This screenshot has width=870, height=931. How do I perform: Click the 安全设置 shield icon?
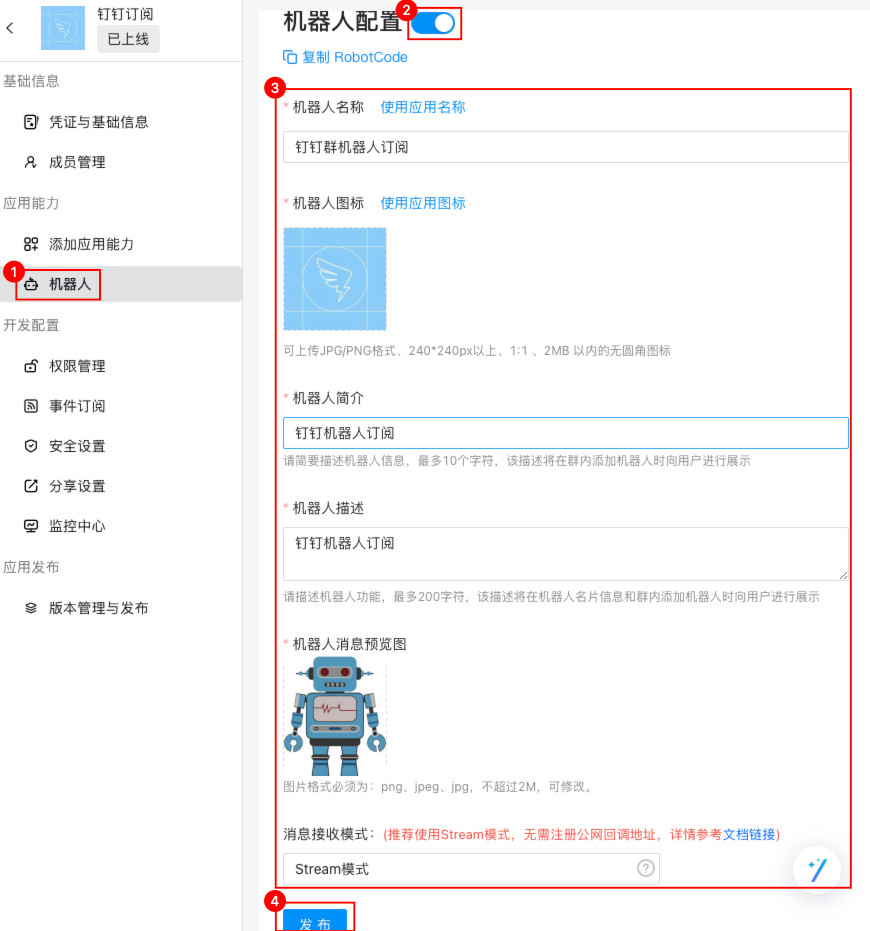point(31,446)
